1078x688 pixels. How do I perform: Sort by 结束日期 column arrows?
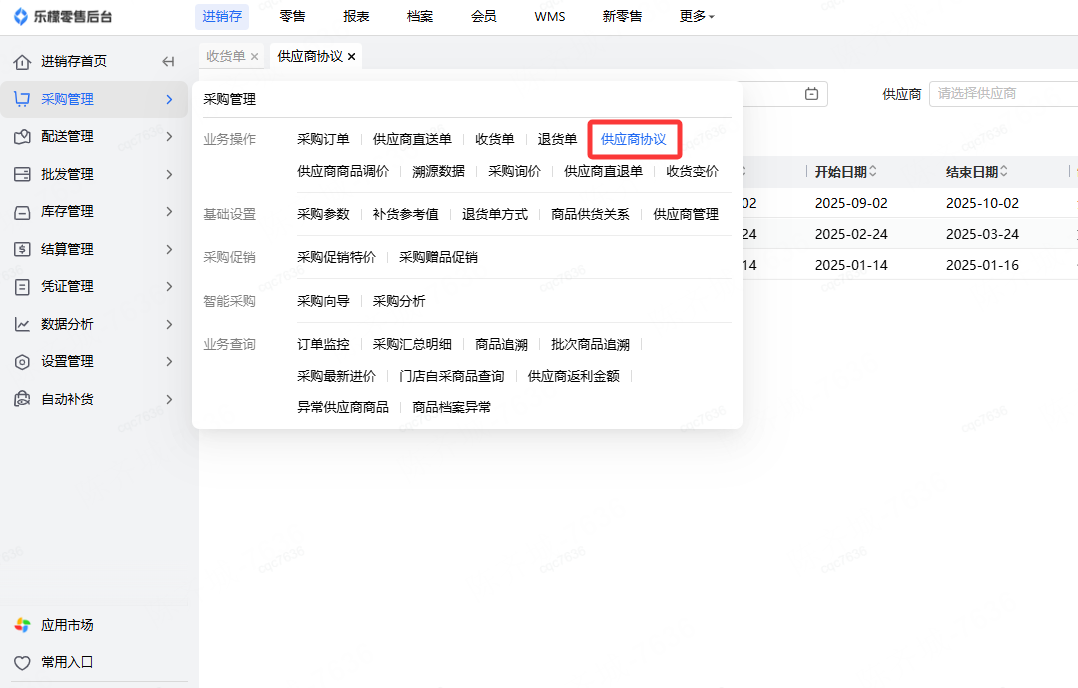(1004, 171)
